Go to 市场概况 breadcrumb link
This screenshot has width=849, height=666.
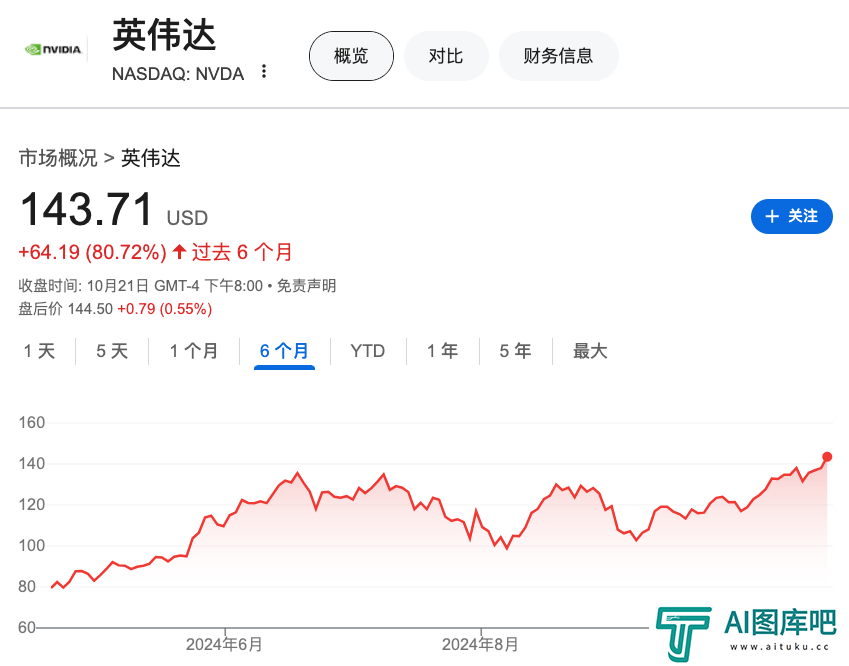(58, 158)
